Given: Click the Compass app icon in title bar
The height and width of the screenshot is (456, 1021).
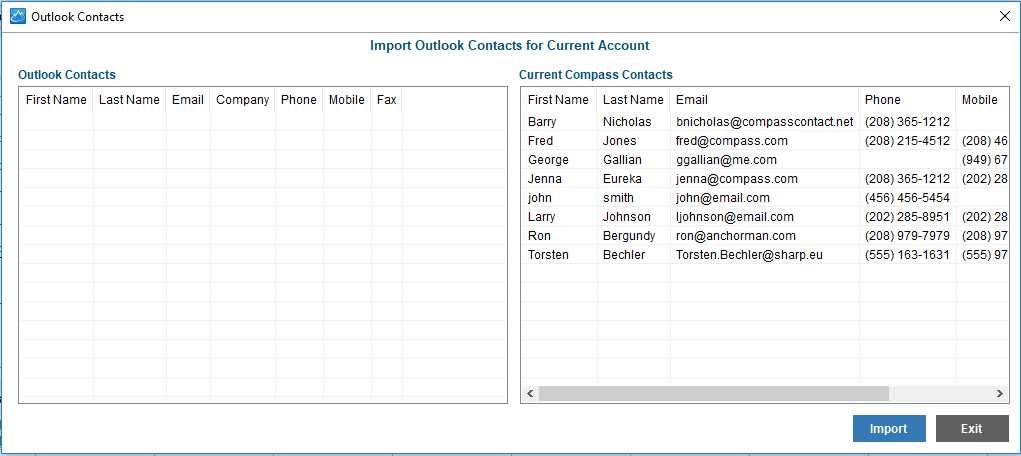Looking at the screenshot, I should pos(19,16).
